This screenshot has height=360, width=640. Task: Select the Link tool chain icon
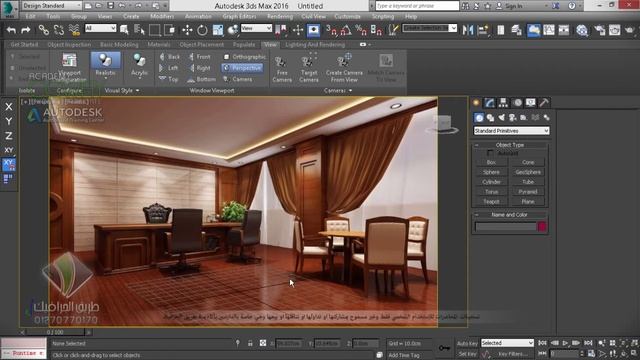pyautogui.click(x=44, y=30)
